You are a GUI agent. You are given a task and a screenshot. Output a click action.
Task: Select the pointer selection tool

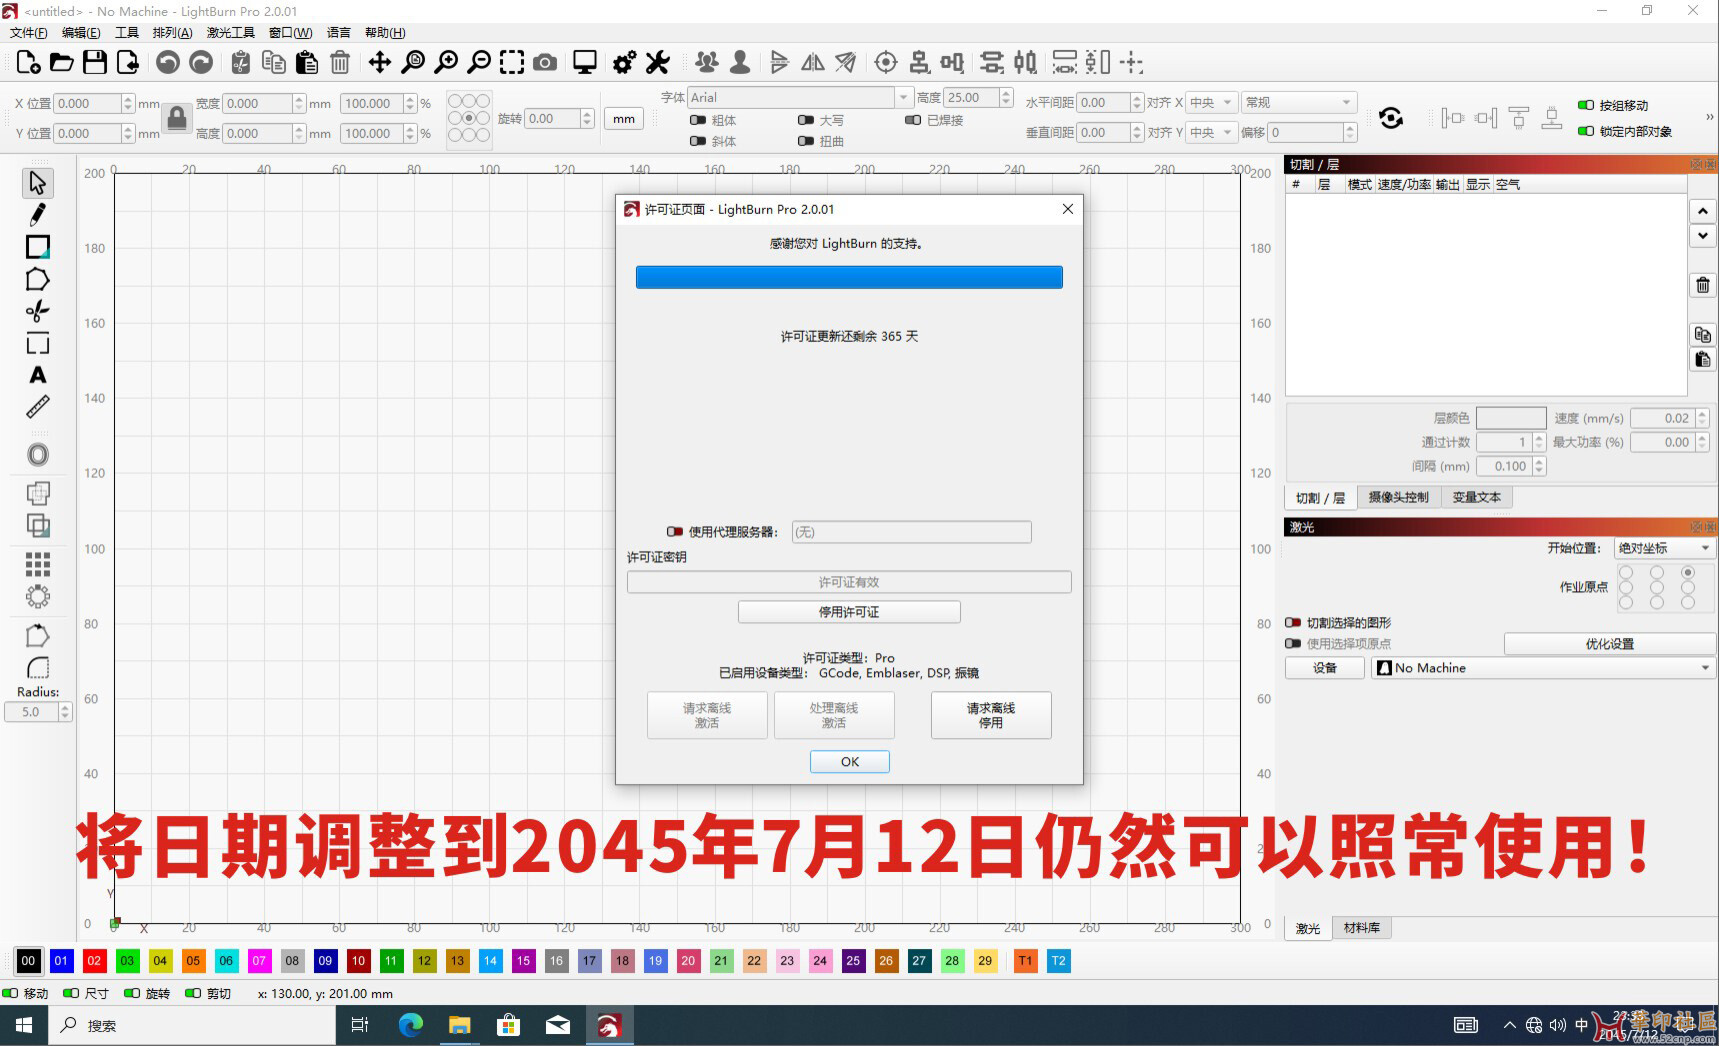[x=38, y=183]
